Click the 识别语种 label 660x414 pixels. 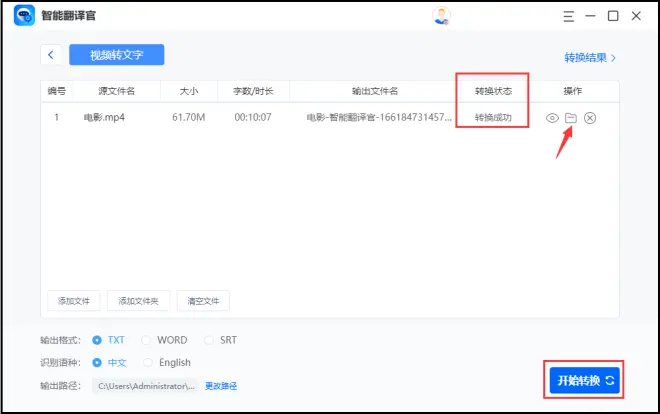click(x=60, y=362)
